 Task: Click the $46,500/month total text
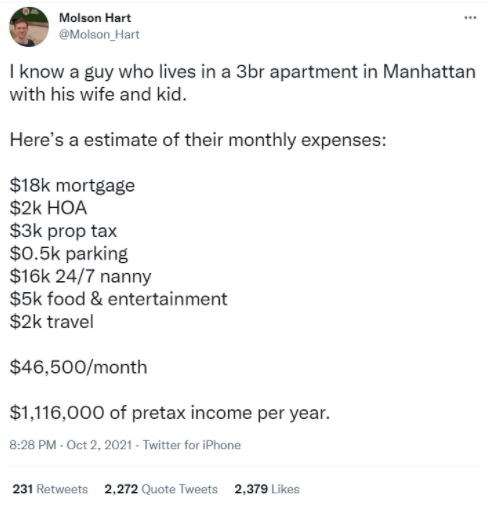pyautogui.click(x=78, y=367)
